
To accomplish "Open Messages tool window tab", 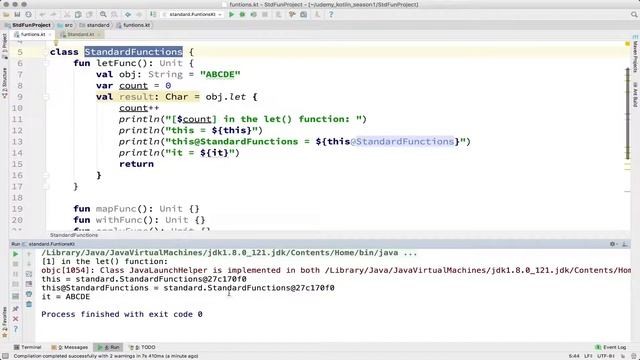I will 70,347.
